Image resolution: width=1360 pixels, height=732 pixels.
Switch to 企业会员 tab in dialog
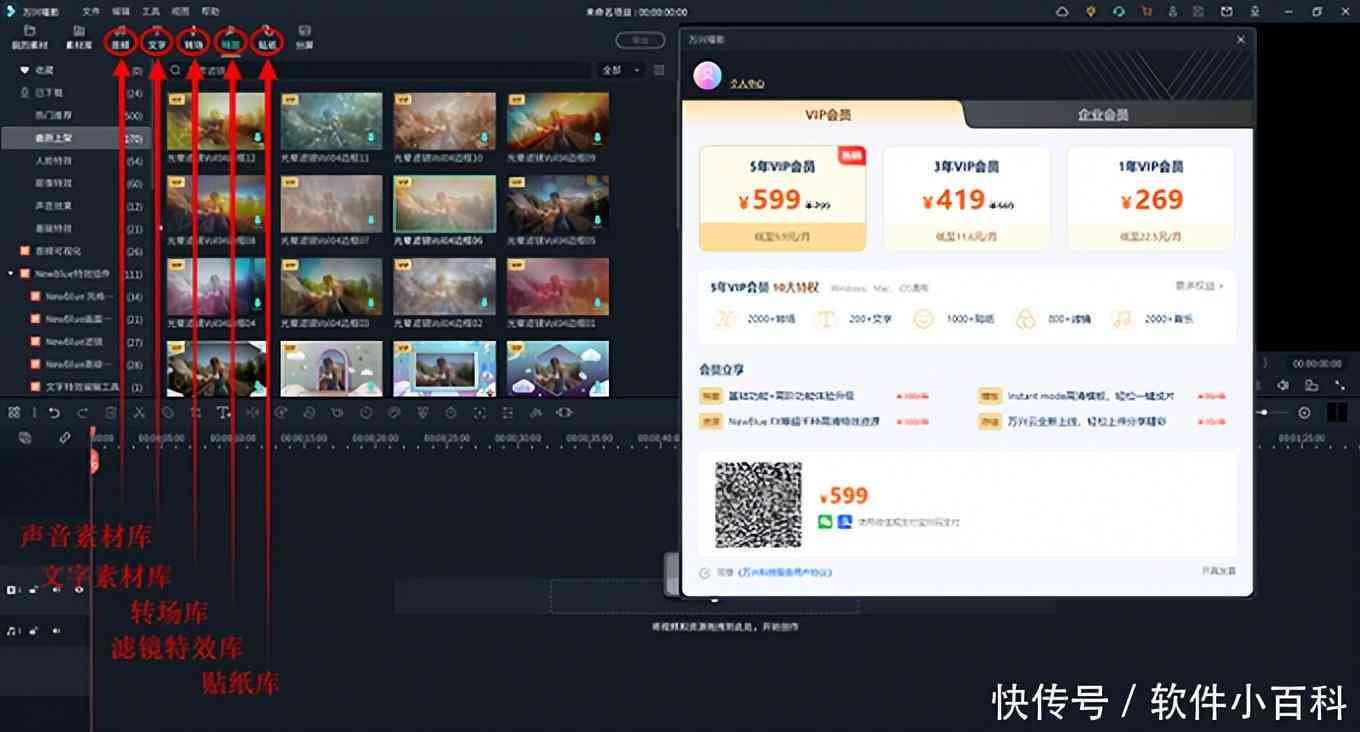click(x=1103, y=114)
